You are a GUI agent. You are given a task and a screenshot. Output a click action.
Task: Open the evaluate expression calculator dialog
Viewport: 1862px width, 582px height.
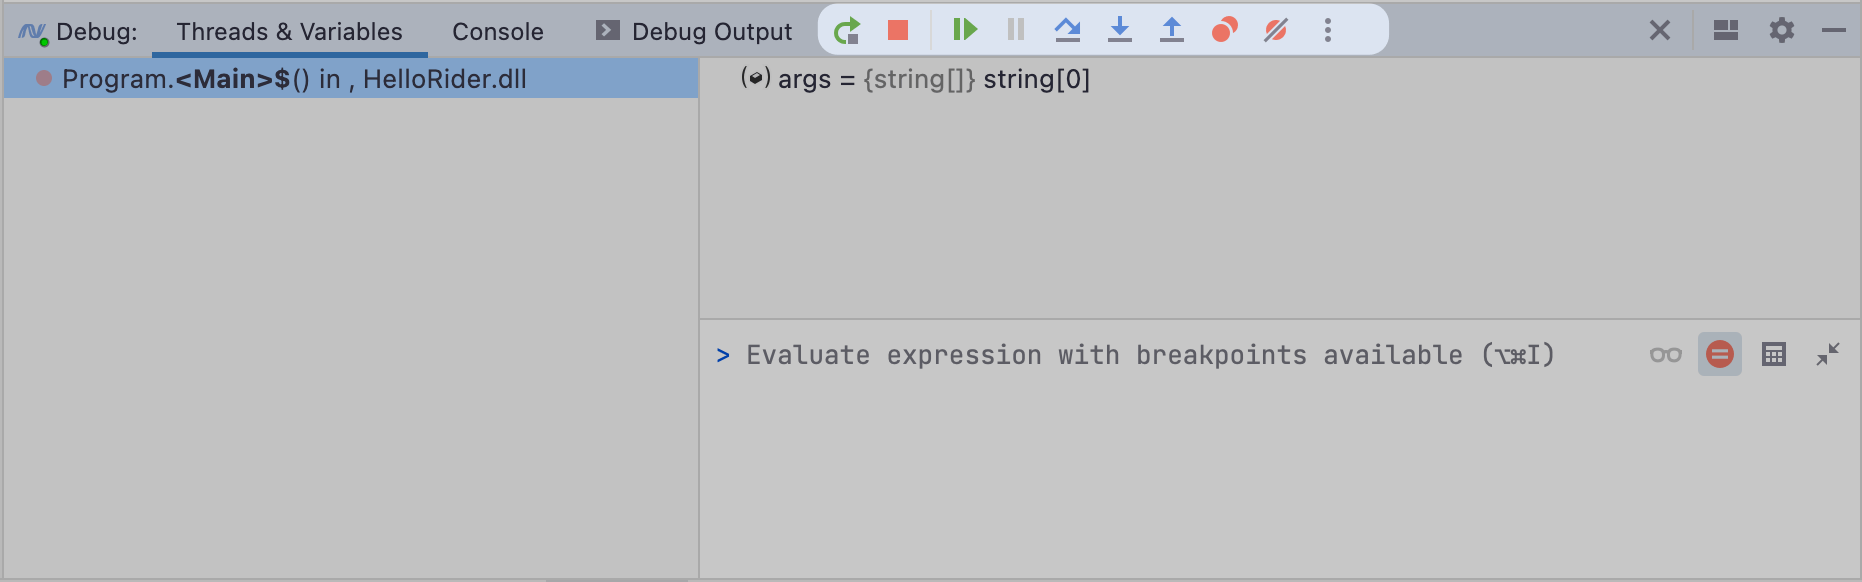(x=1773, y=354)
